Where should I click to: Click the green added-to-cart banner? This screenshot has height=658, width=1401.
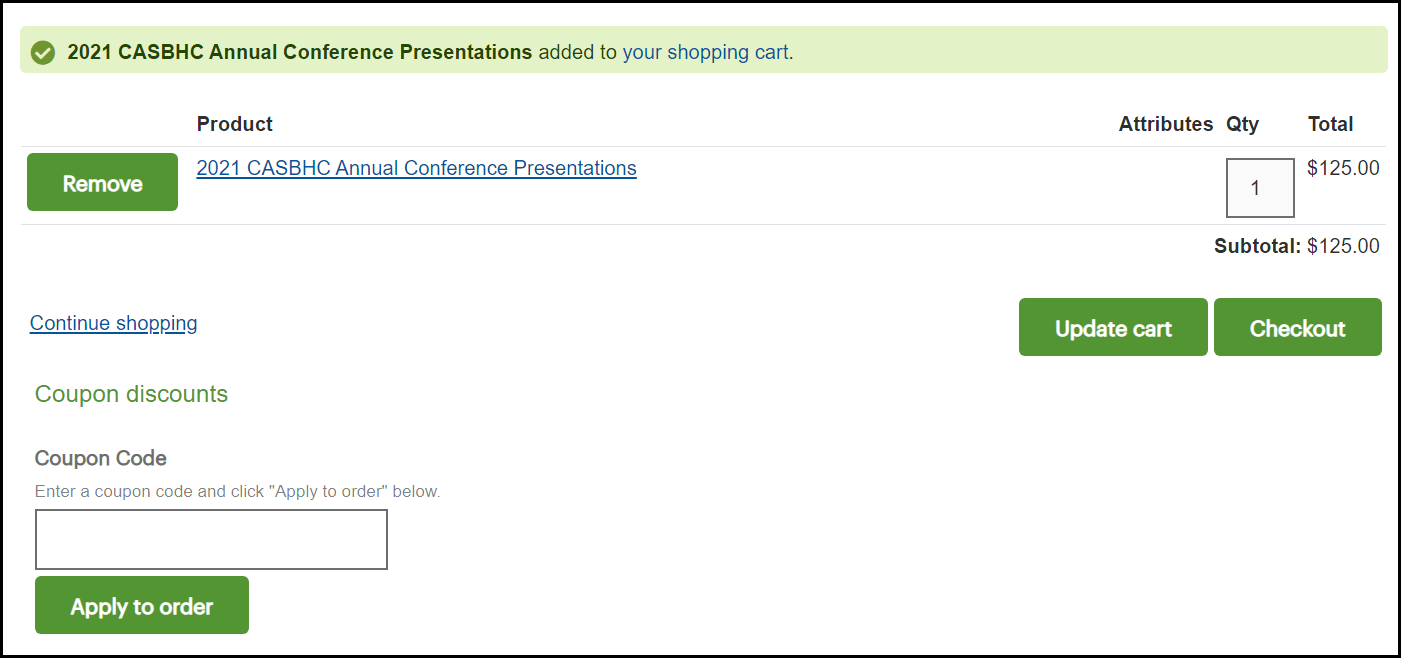coord(700,50)
